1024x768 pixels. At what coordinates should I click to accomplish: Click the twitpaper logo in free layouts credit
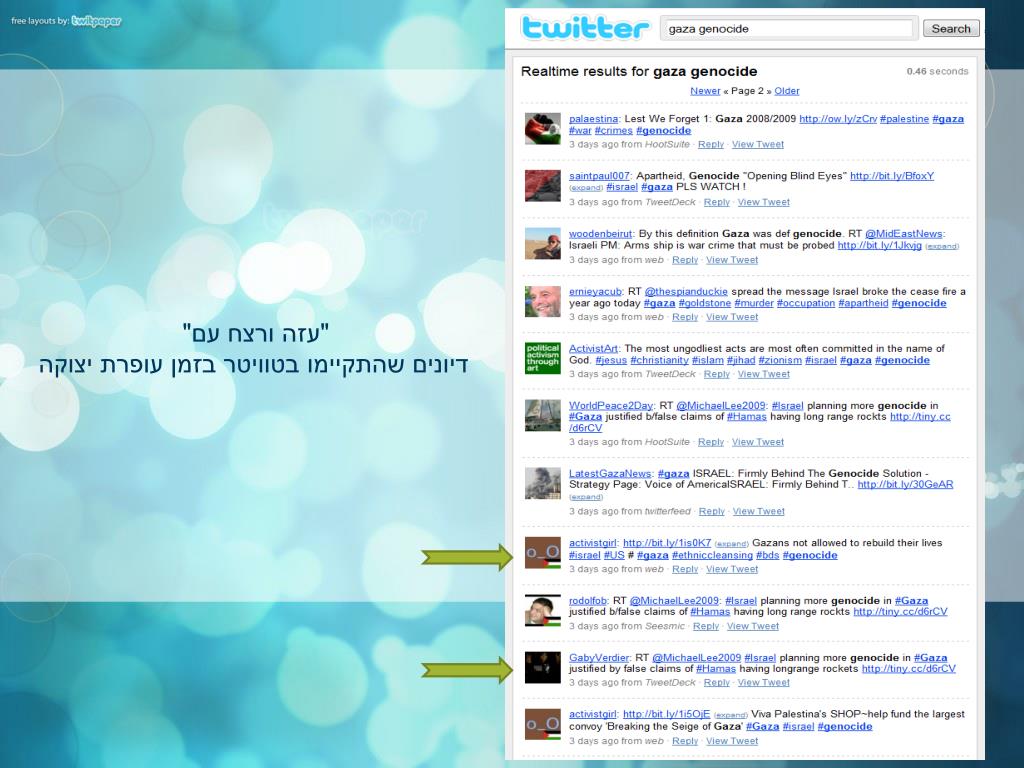click(96, 21)
